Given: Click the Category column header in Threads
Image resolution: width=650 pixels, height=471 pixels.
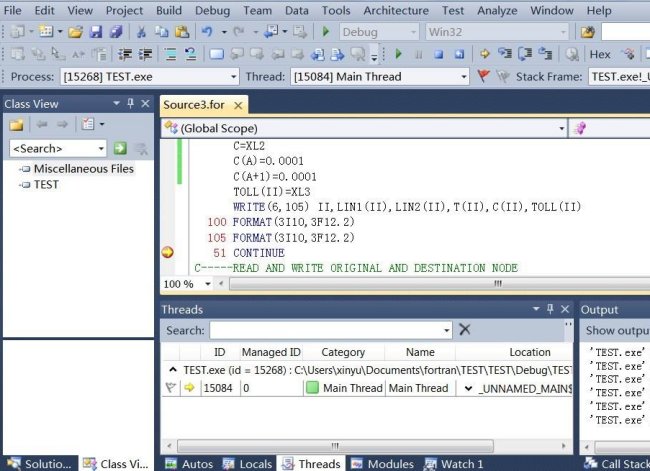Looking at the screenshot, I should (343, 352).
